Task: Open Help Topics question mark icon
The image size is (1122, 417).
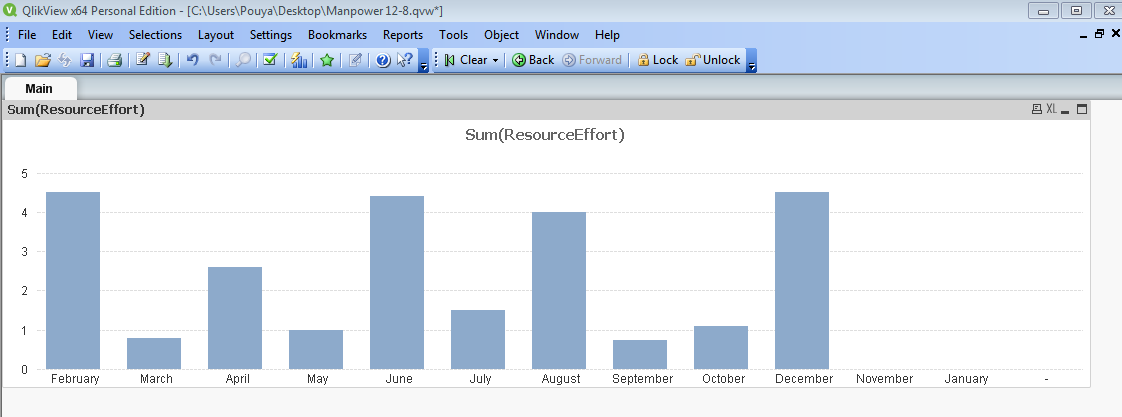Action: tap(383, 60)
